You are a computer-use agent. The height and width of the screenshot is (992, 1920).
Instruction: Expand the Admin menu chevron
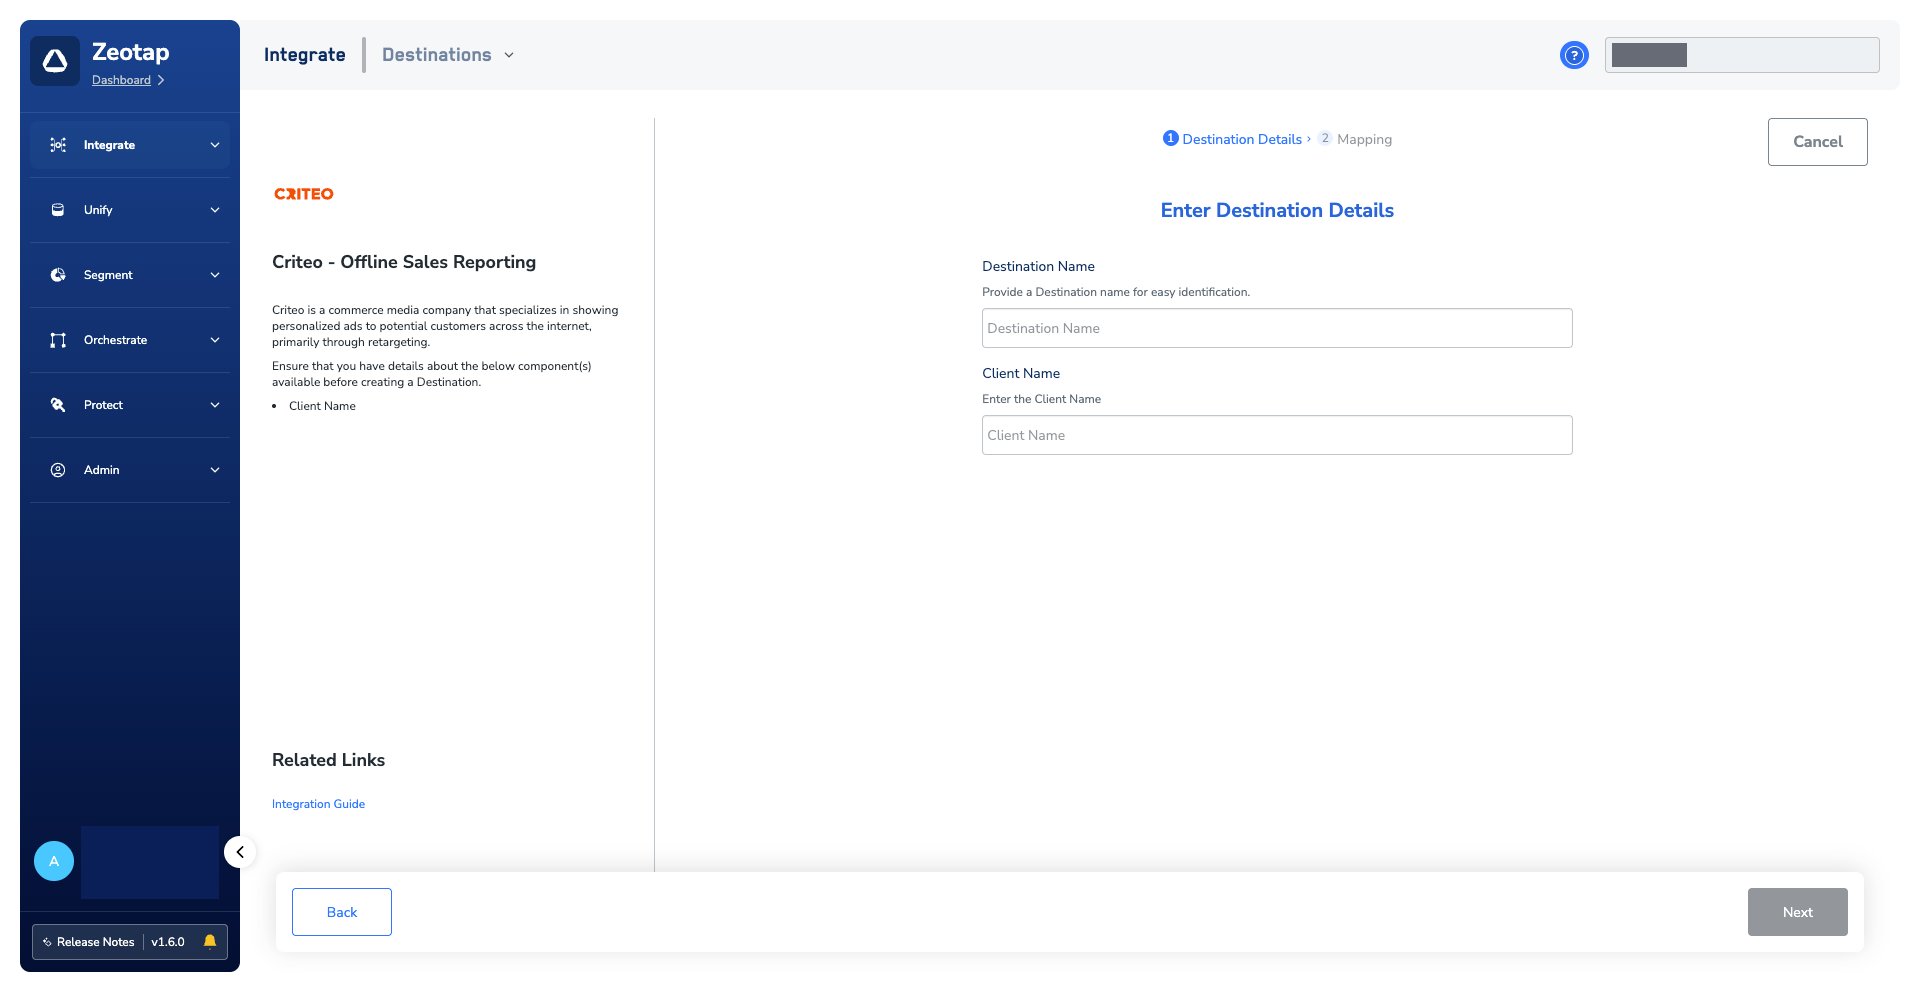(x=215, y=470)
